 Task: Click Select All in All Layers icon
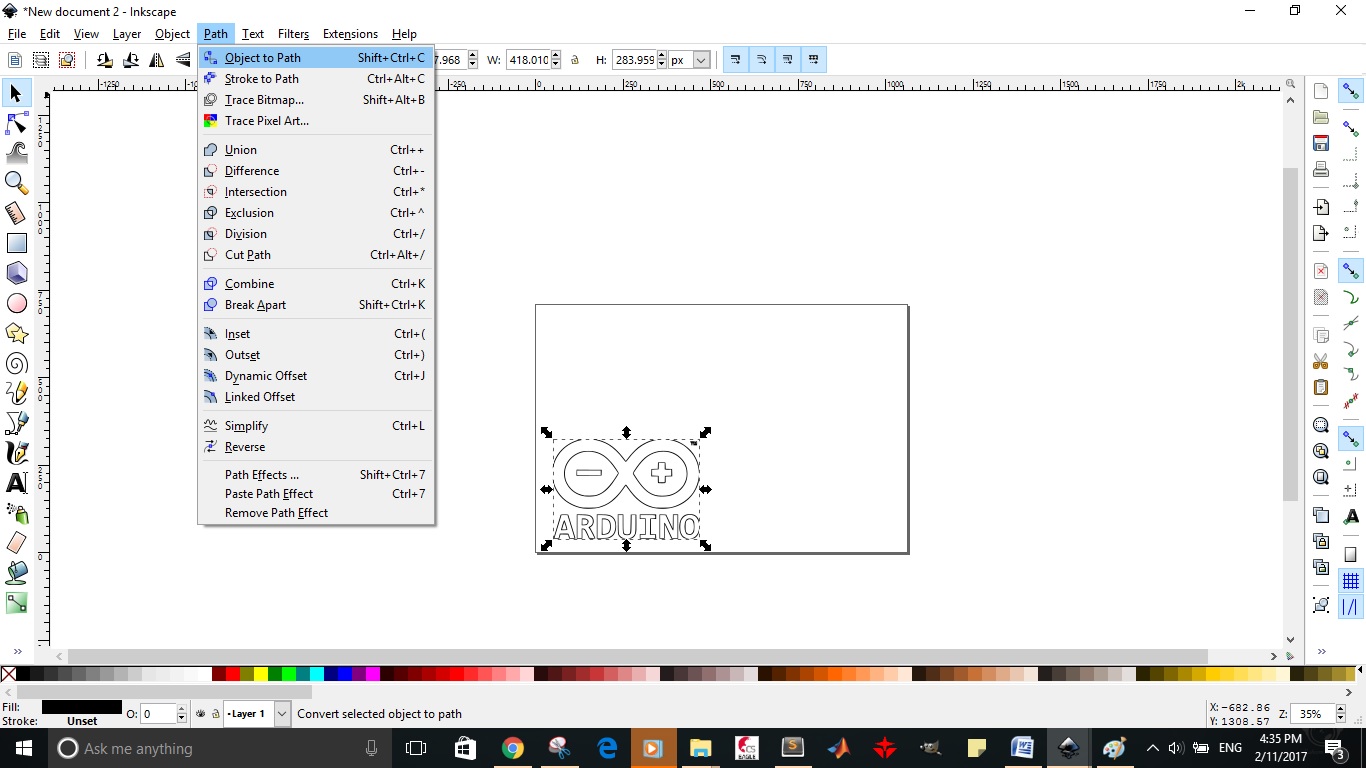click(41, 60)
